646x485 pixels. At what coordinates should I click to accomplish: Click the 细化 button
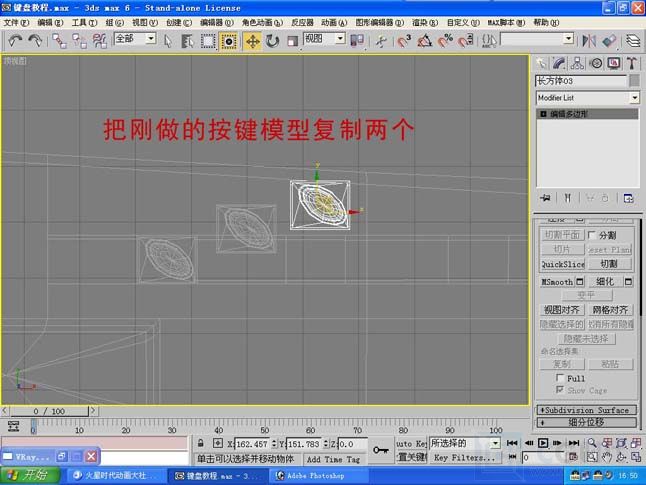point(605,282)
